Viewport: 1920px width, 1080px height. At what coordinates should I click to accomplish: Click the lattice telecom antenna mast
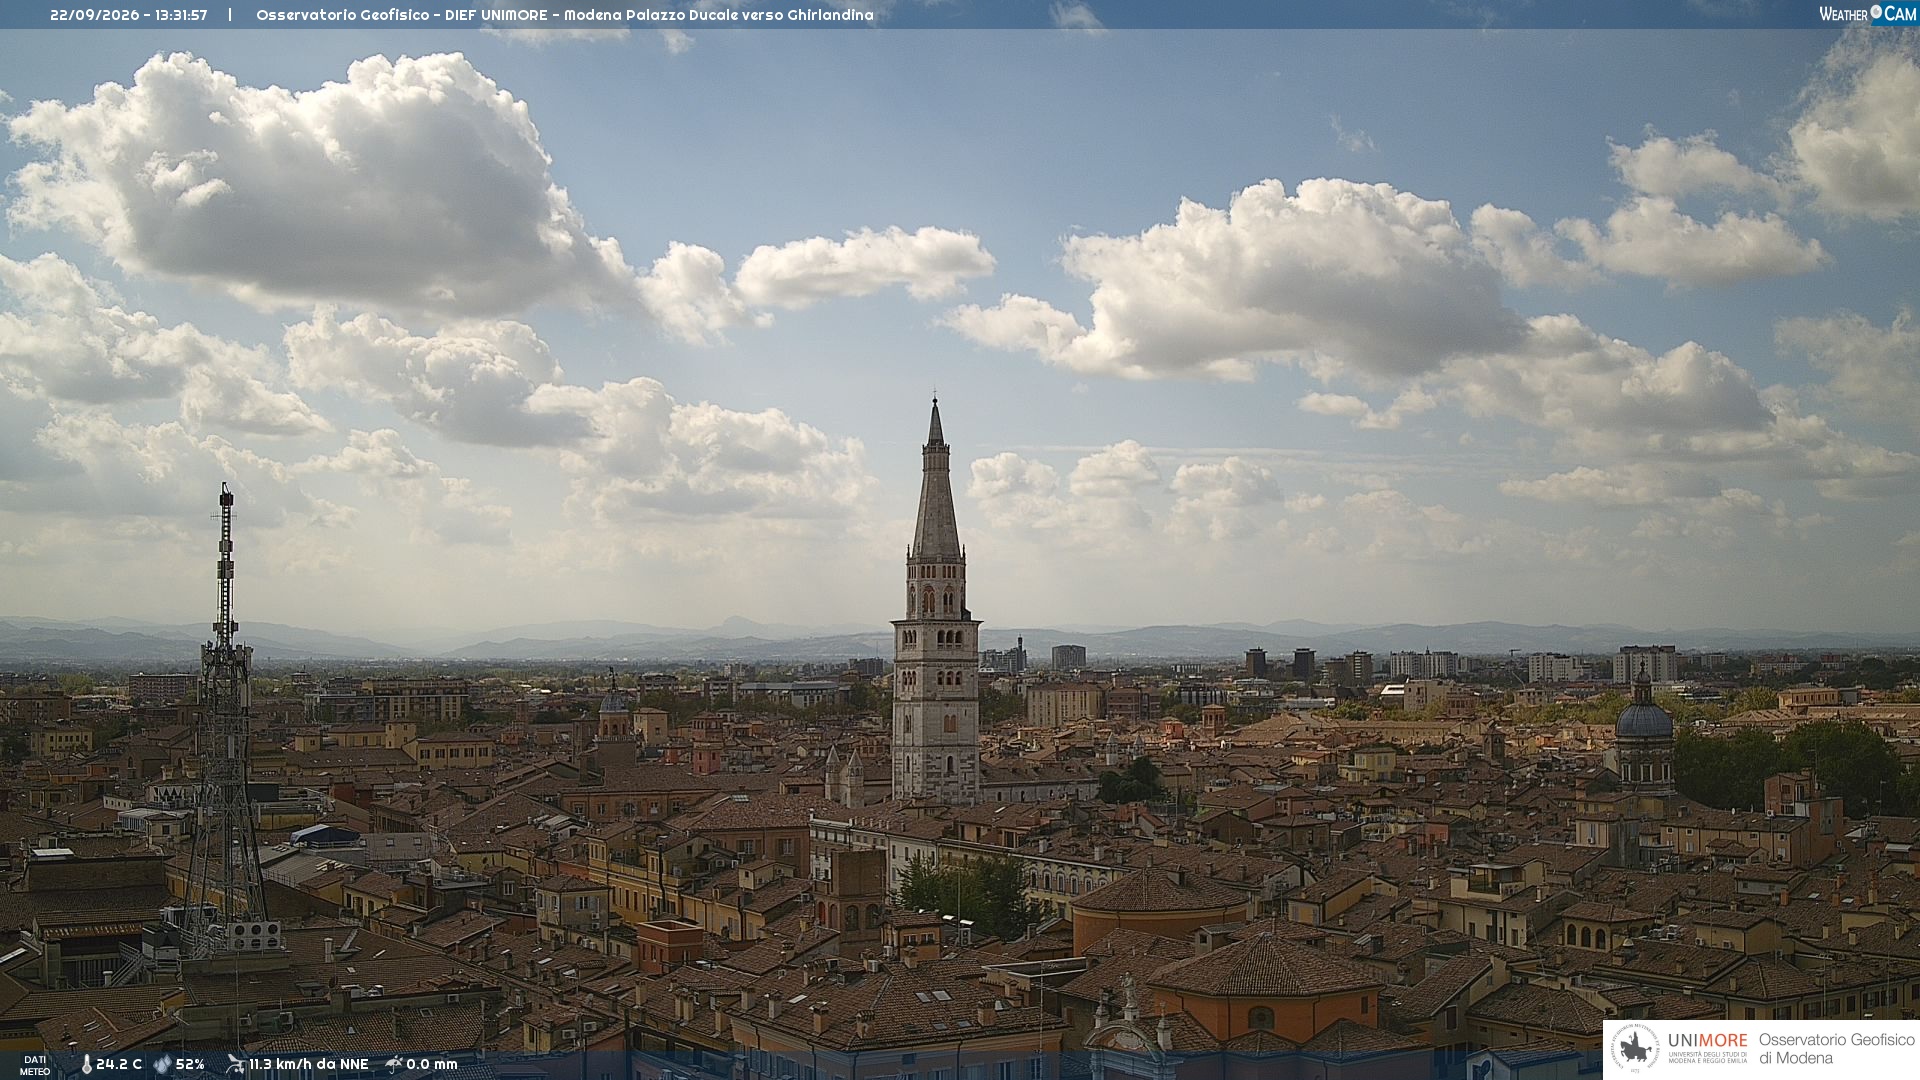click(225, 720)
